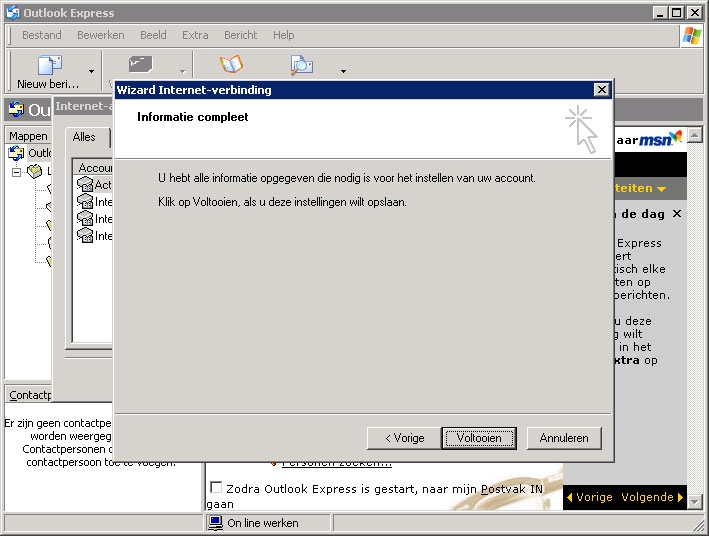Click the Outlook Express banner icon
This screenshot has height=536, width=709.
(16, 109)
